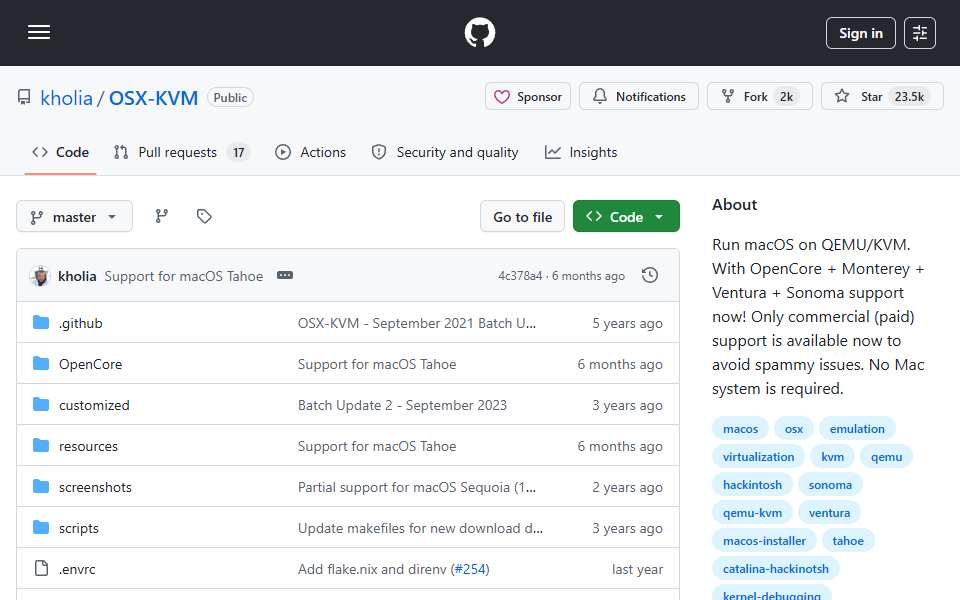The height and width of the screenshot is (600, 960).
Task: Open the virtualization topic tag
Action: click(758, 457)
